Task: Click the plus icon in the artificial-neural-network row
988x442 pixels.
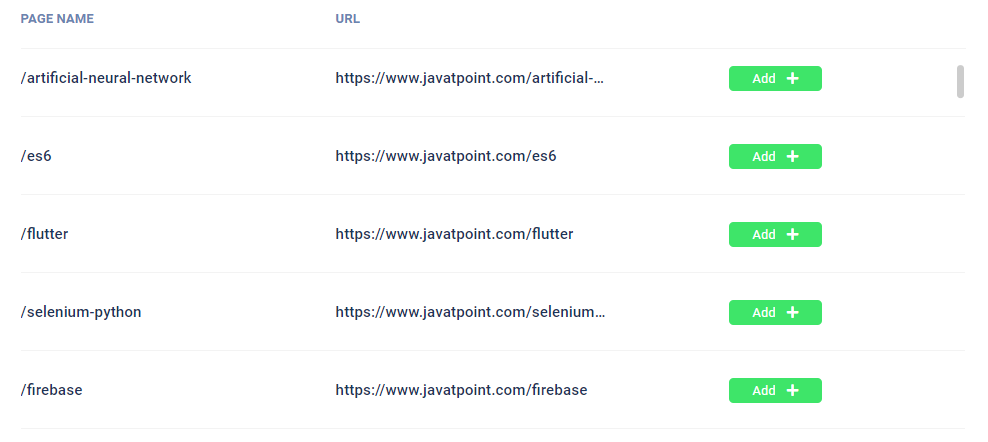Action: pos(793,78)
